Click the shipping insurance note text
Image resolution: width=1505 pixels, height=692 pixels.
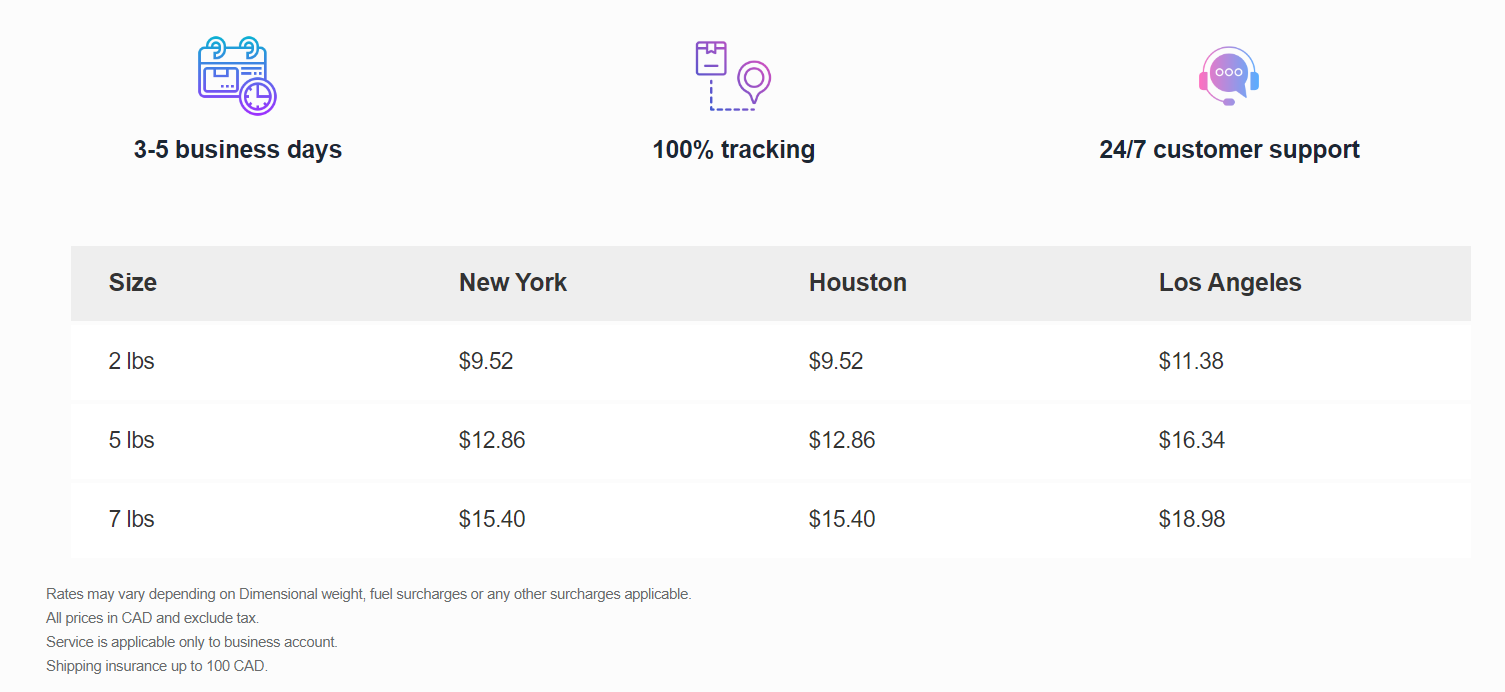pyautogui.click(x=157, y=666)
